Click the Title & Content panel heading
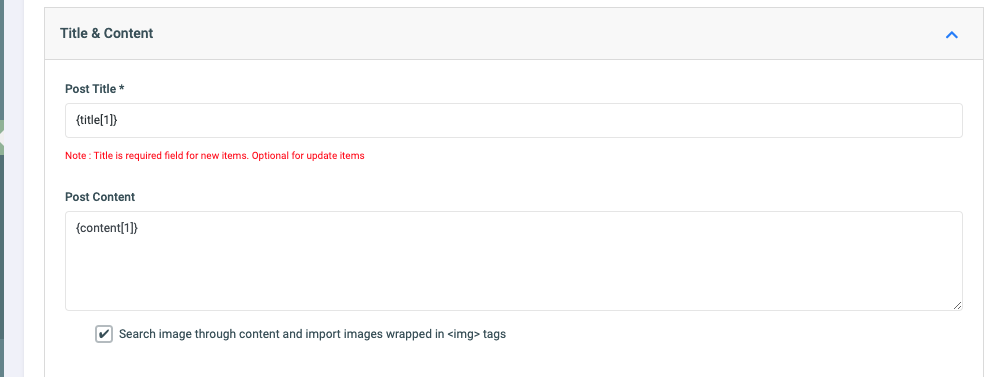 coord(107,34)
